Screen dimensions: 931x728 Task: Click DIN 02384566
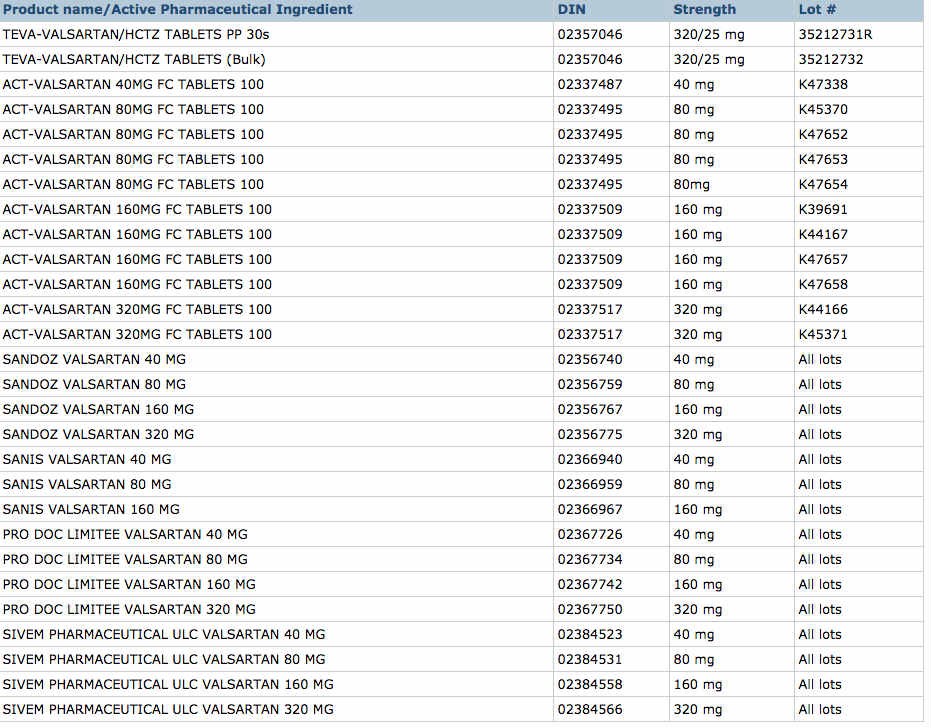(x=590, y=708)
